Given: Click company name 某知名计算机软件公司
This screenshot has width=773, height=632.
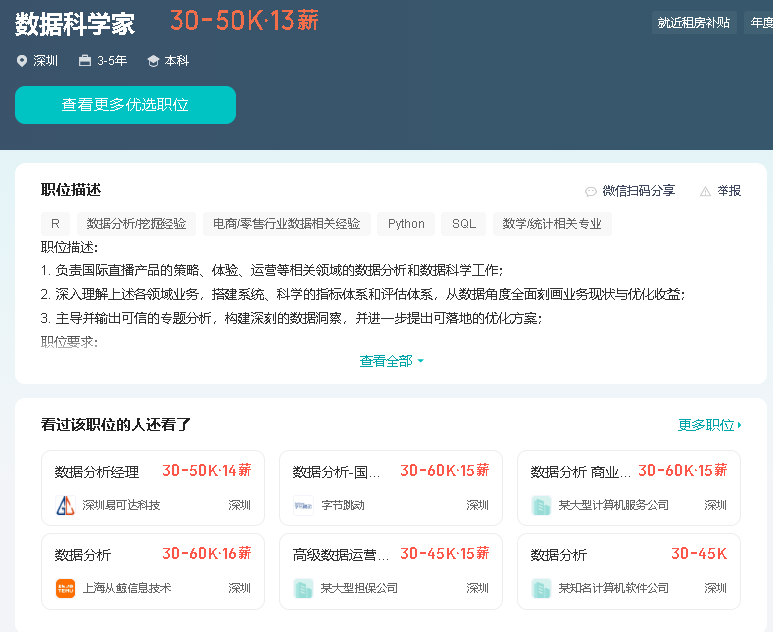Looking at the screenshot, I should pyautogui.click(x=614, y=588).
